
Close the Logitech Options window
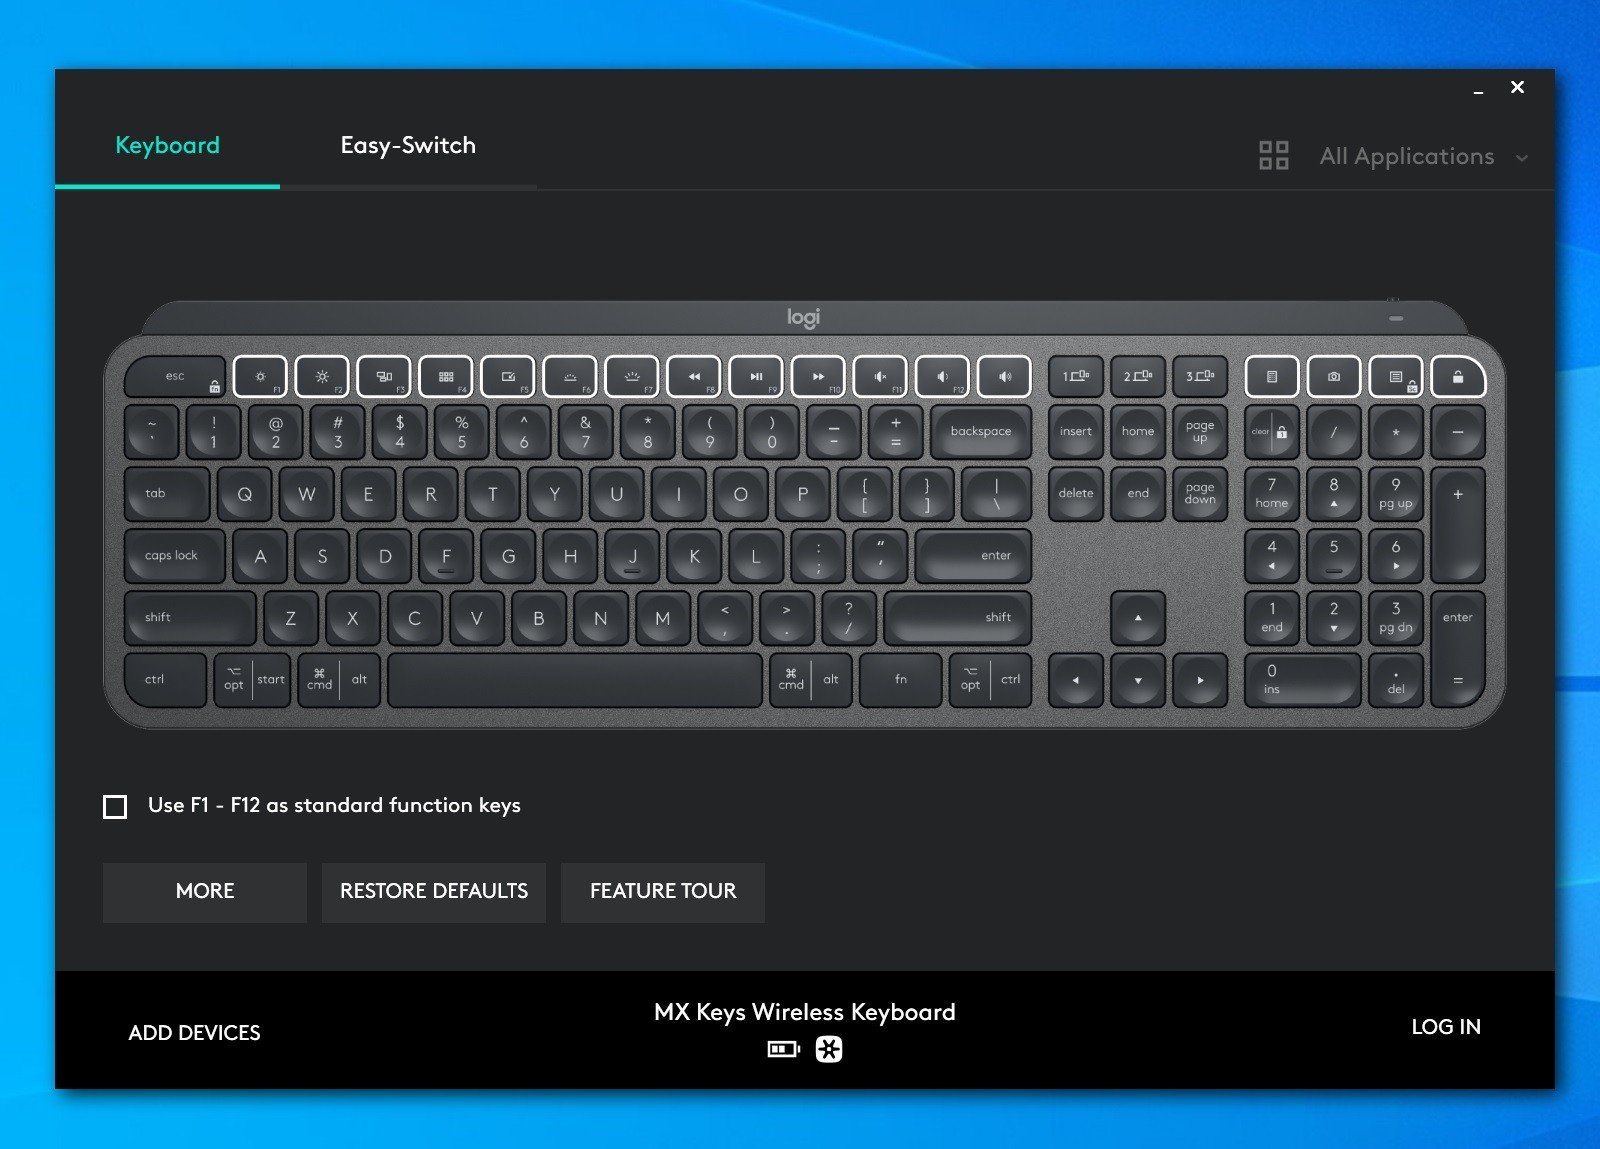pyautogui.click(x=1517, y=87)
